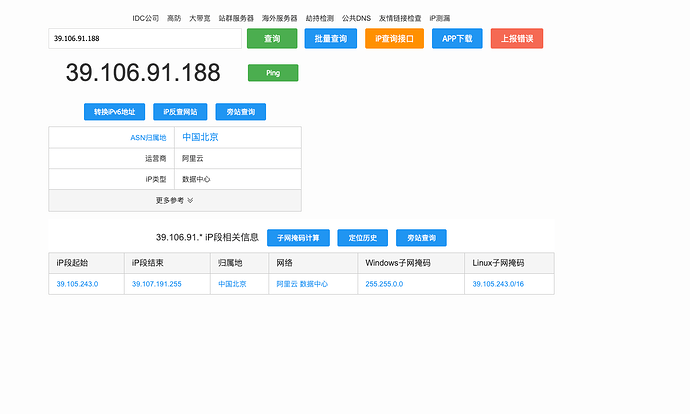Open the 劫持检测 navigation link

point(320,18)
